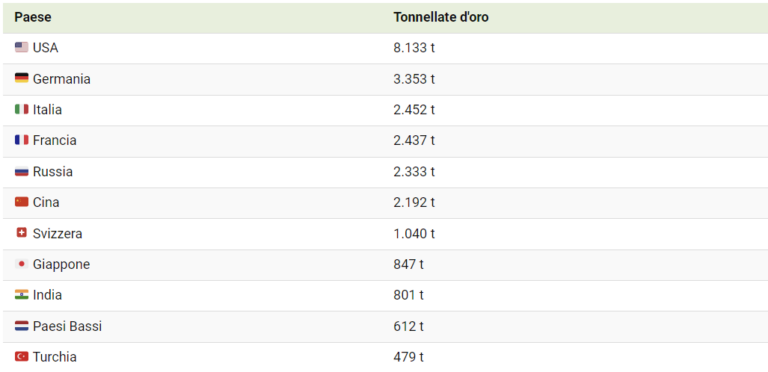
Task: Select the Indian flag icon
Action: (22, 295)
